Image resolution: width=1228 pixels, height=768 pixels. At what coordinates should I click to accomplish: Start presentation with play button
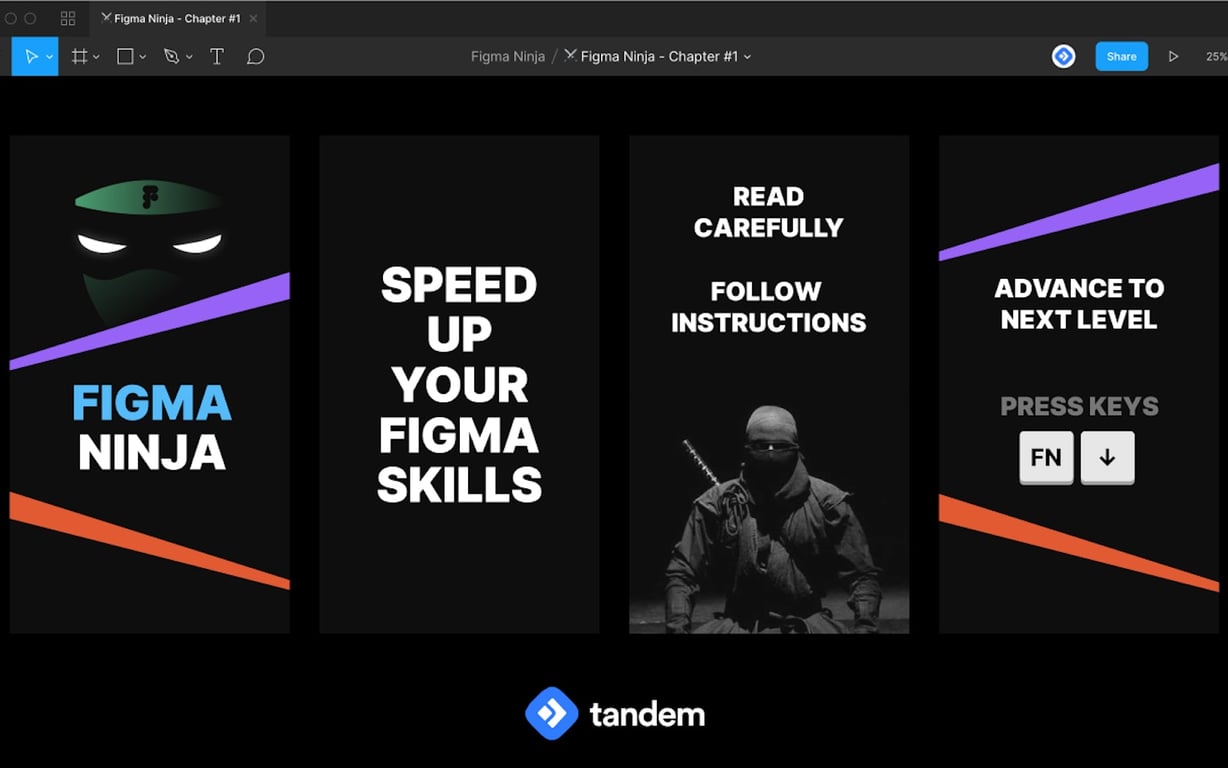pyautogui.click(x=1174, y=57)
